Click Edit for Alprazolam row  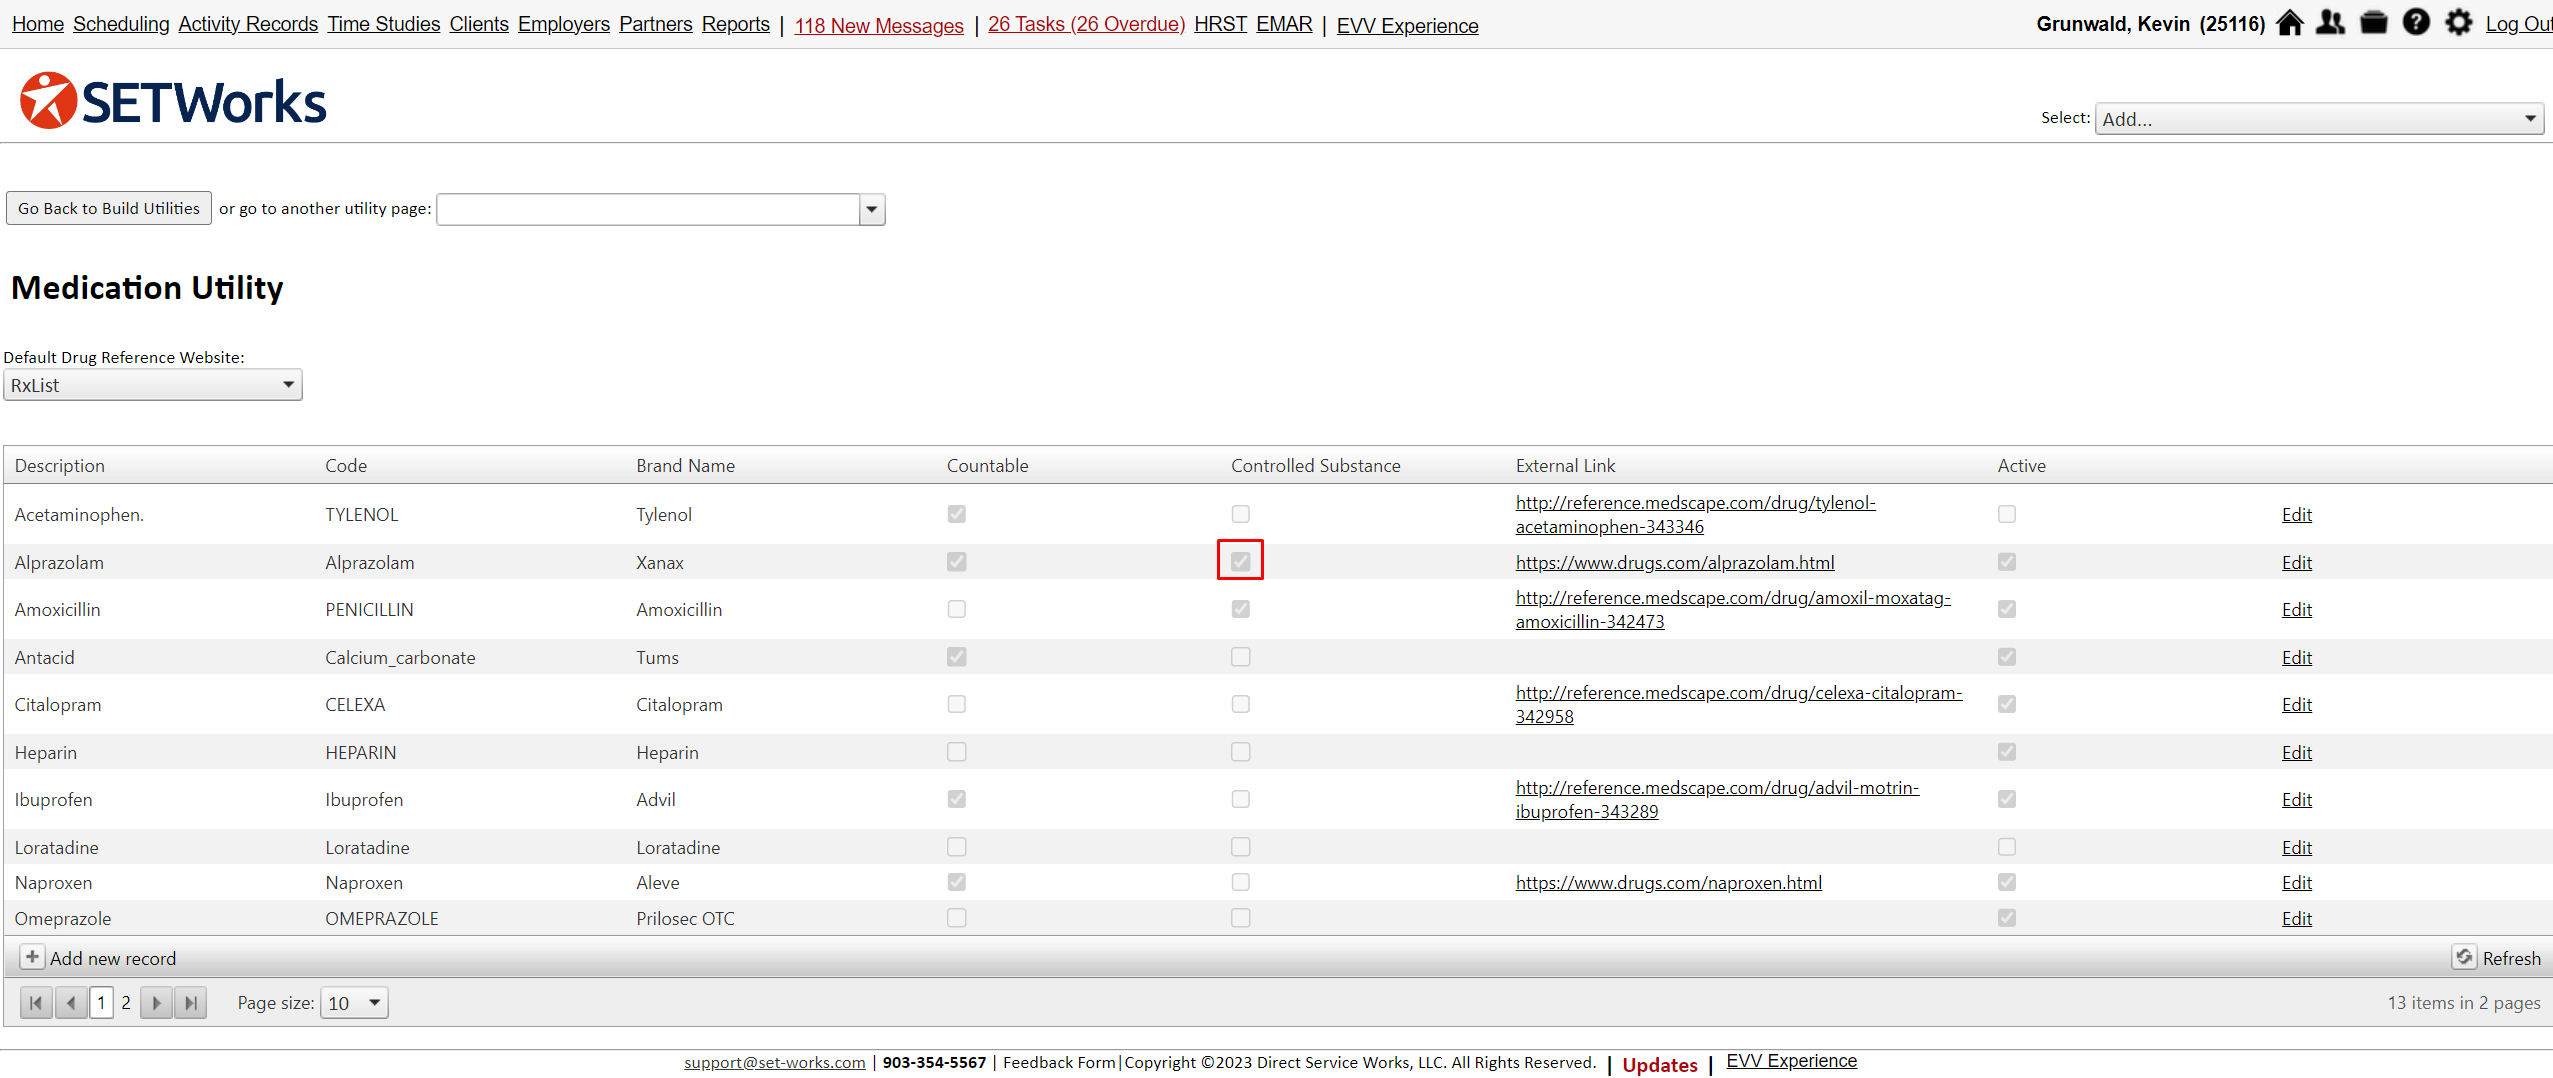pos(2297,562)
